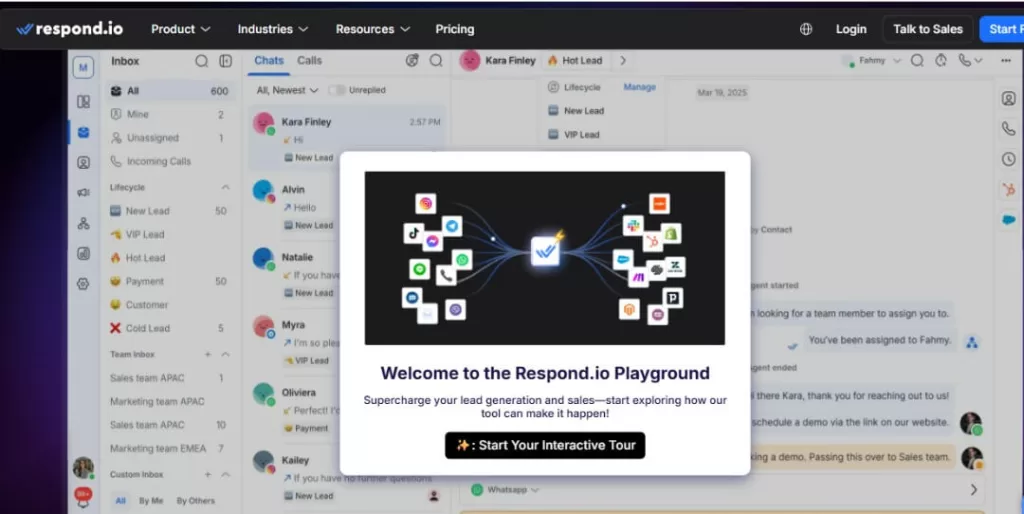This screenshot has height=514, width=1024.
Task: Click the Start Your Interactive Tour button
Action: [x=545, y=445]
